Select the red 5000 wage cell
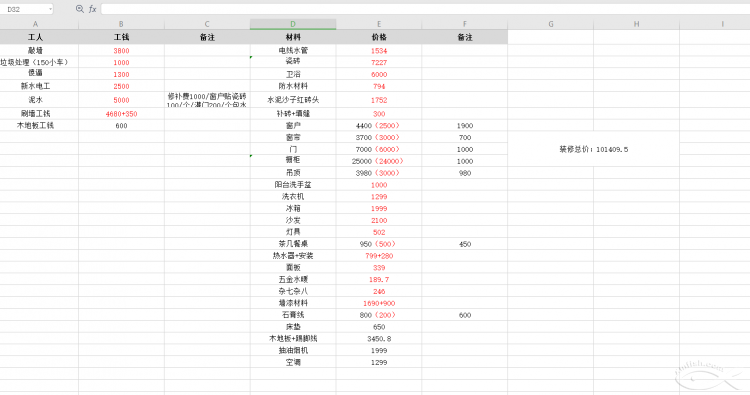The image size is (750, 395). [x=121, y=100]
